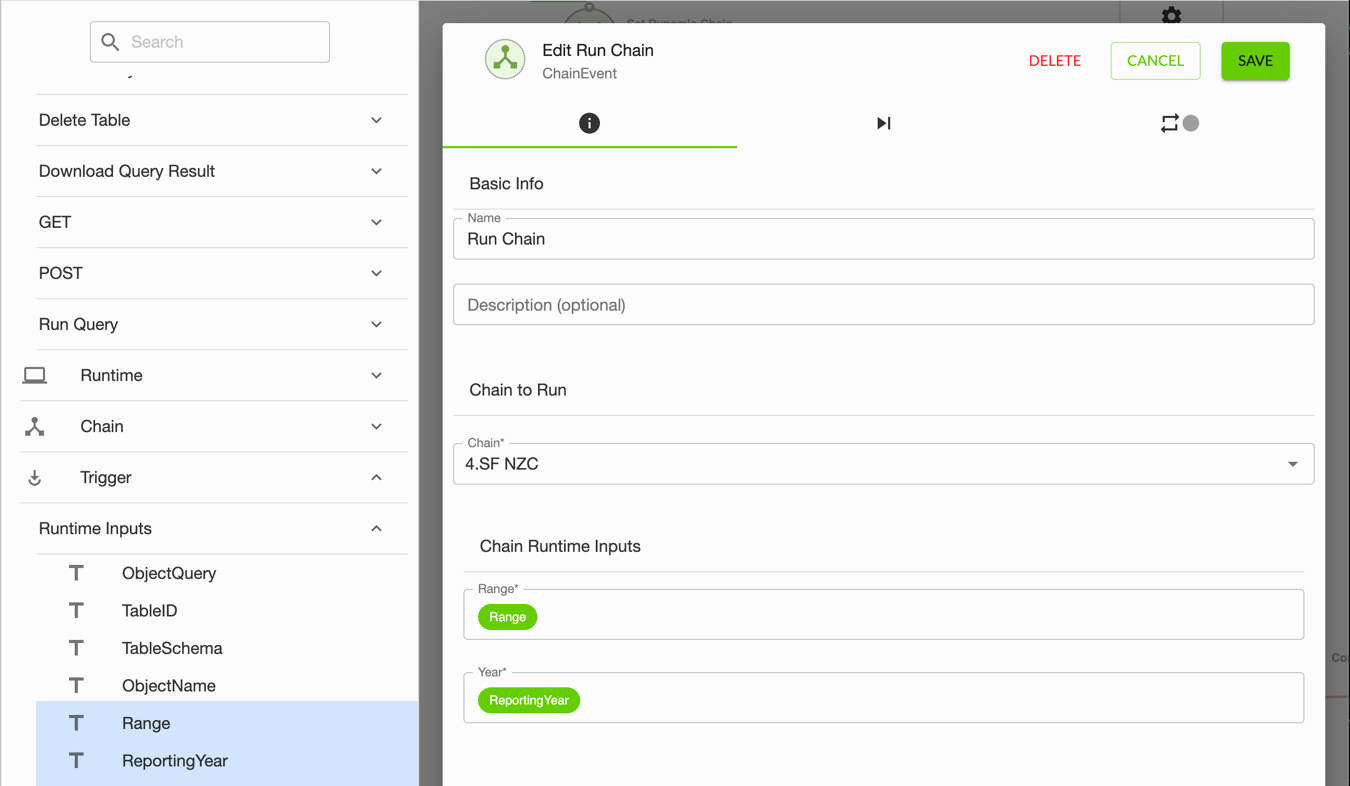This screenshot has width=1350, height=786.
Task: Click the Name field containing Run Chain
Action: [883, 239]
